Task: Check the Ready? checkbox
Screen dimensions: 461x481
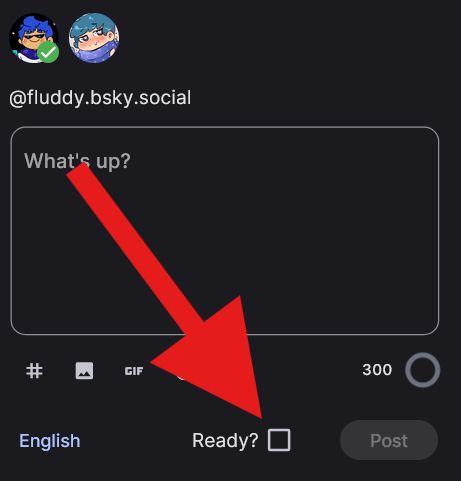Action: pyautogui.click(x=279, y=440)
